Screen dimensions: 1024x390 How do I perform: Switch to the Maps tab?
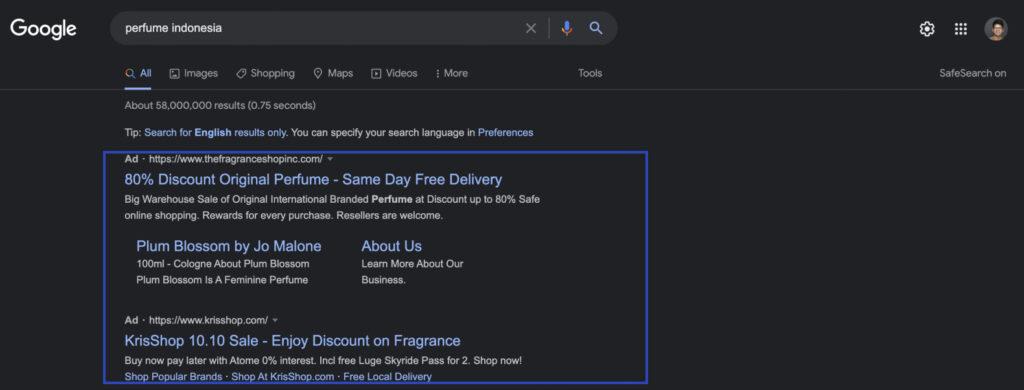point(333,74)
